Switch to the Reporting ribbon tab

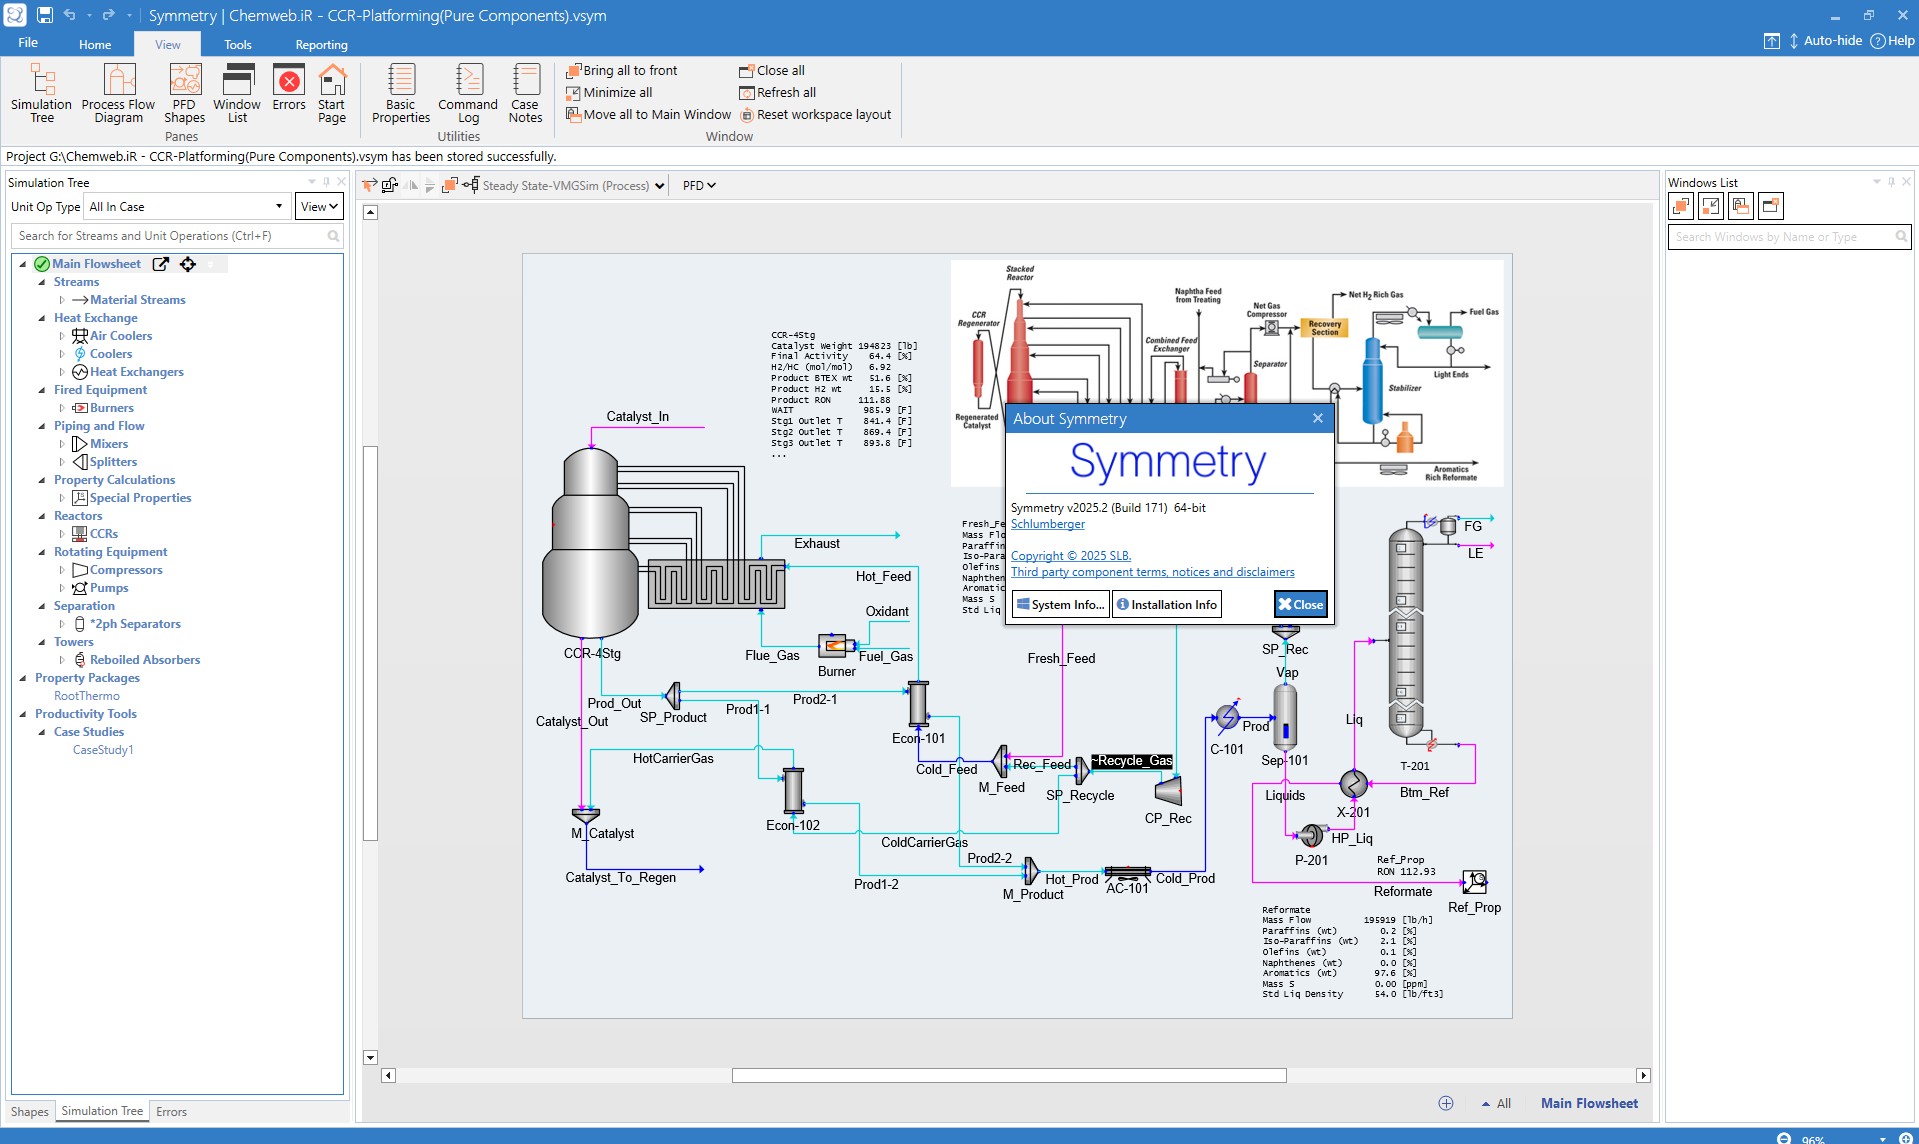coord(321,45)
